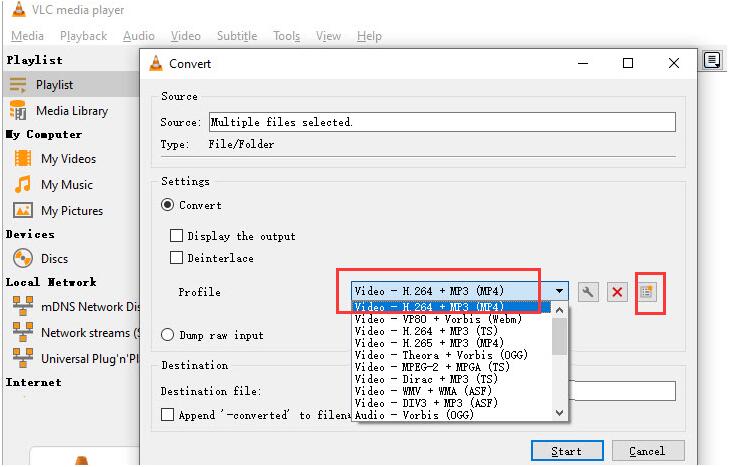Select My Videos icon
The width and height of the screenshot is (751, 467).
point(23,158)
